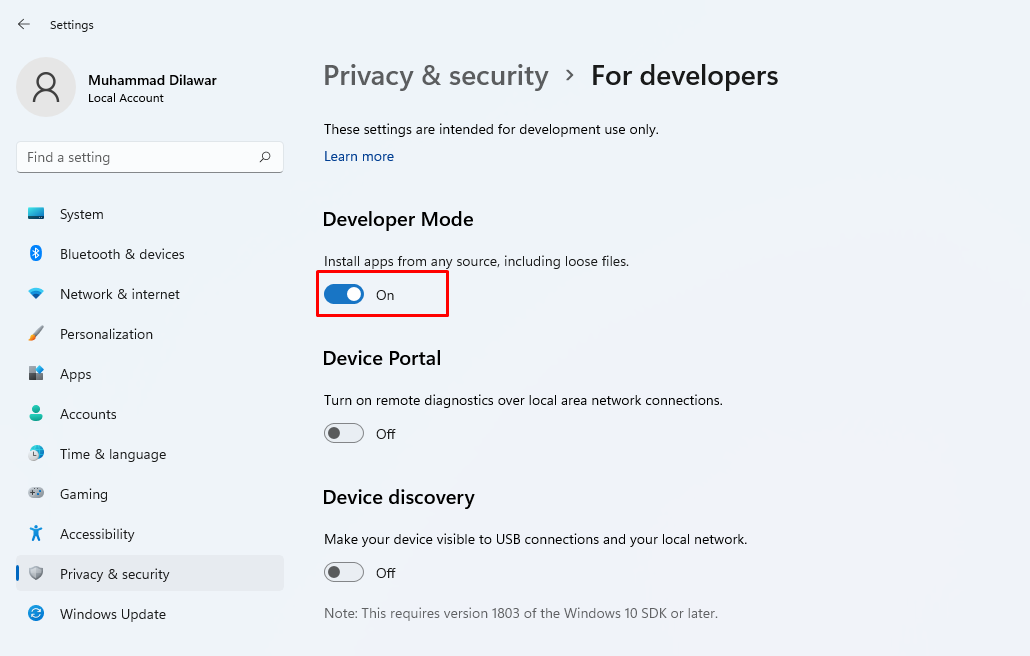Open Windows Update page

click(150, 614)
